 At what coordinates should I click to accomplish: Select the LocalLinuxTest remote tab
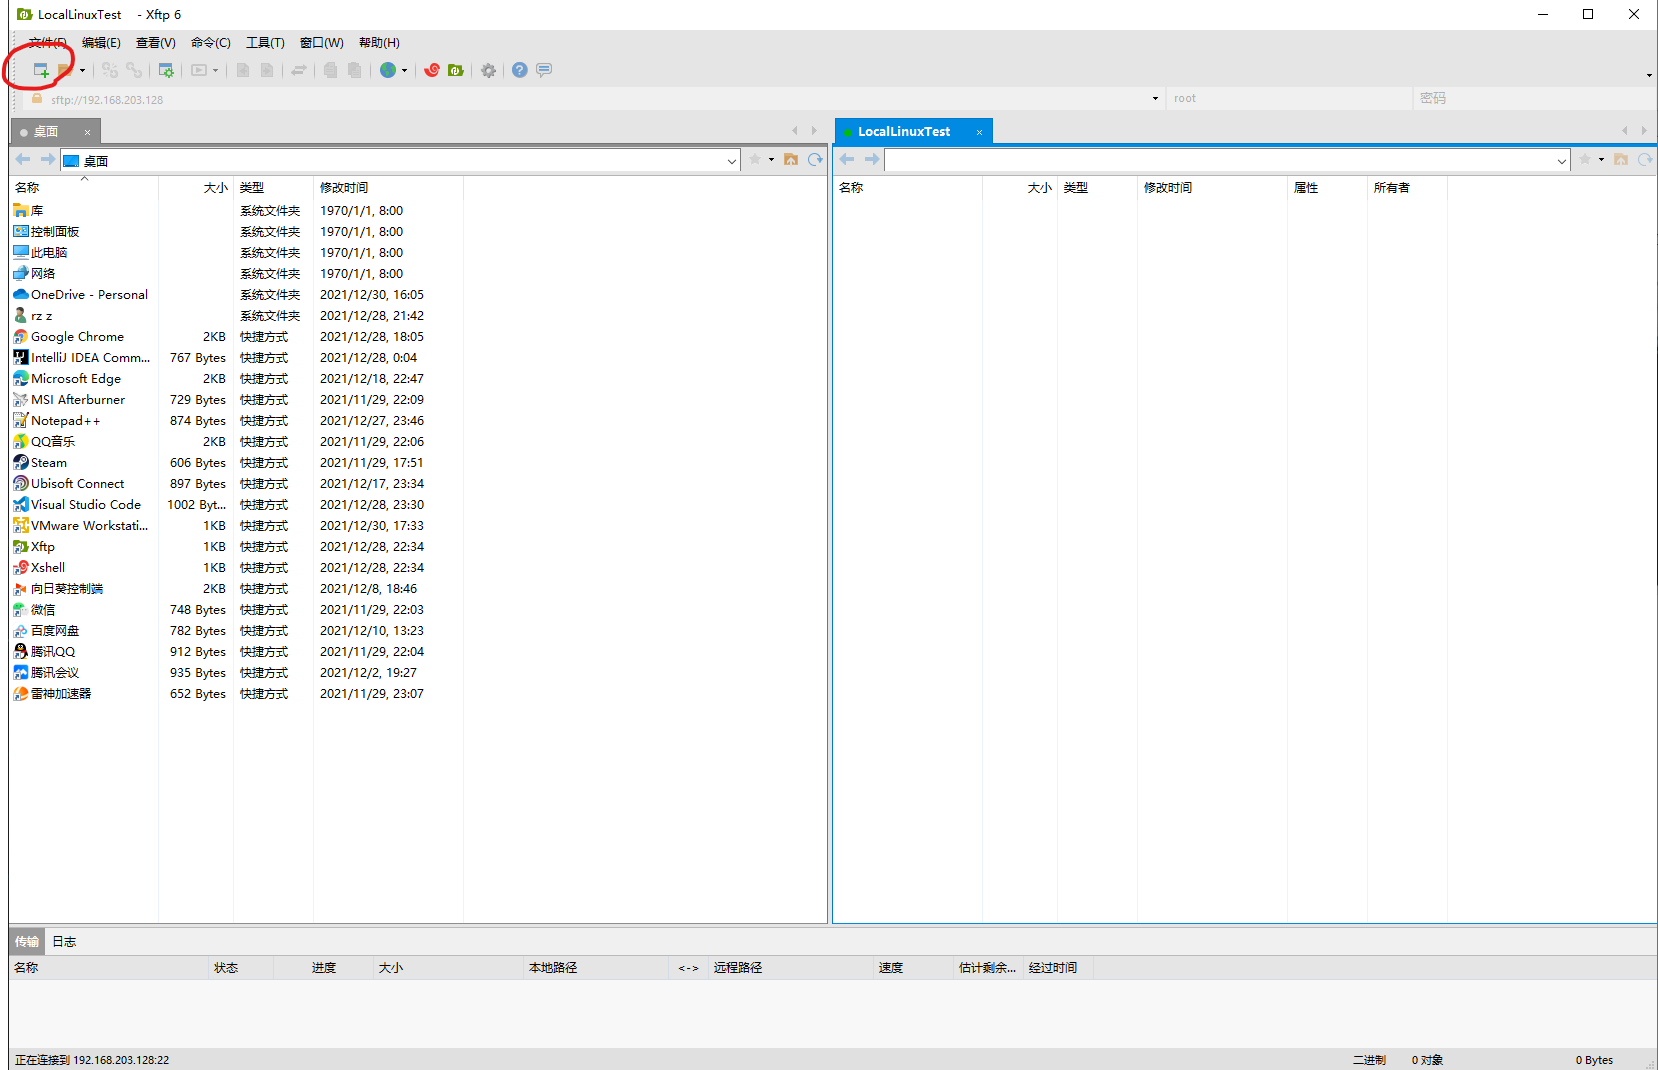pyautogui.click(x=904, y=132)
